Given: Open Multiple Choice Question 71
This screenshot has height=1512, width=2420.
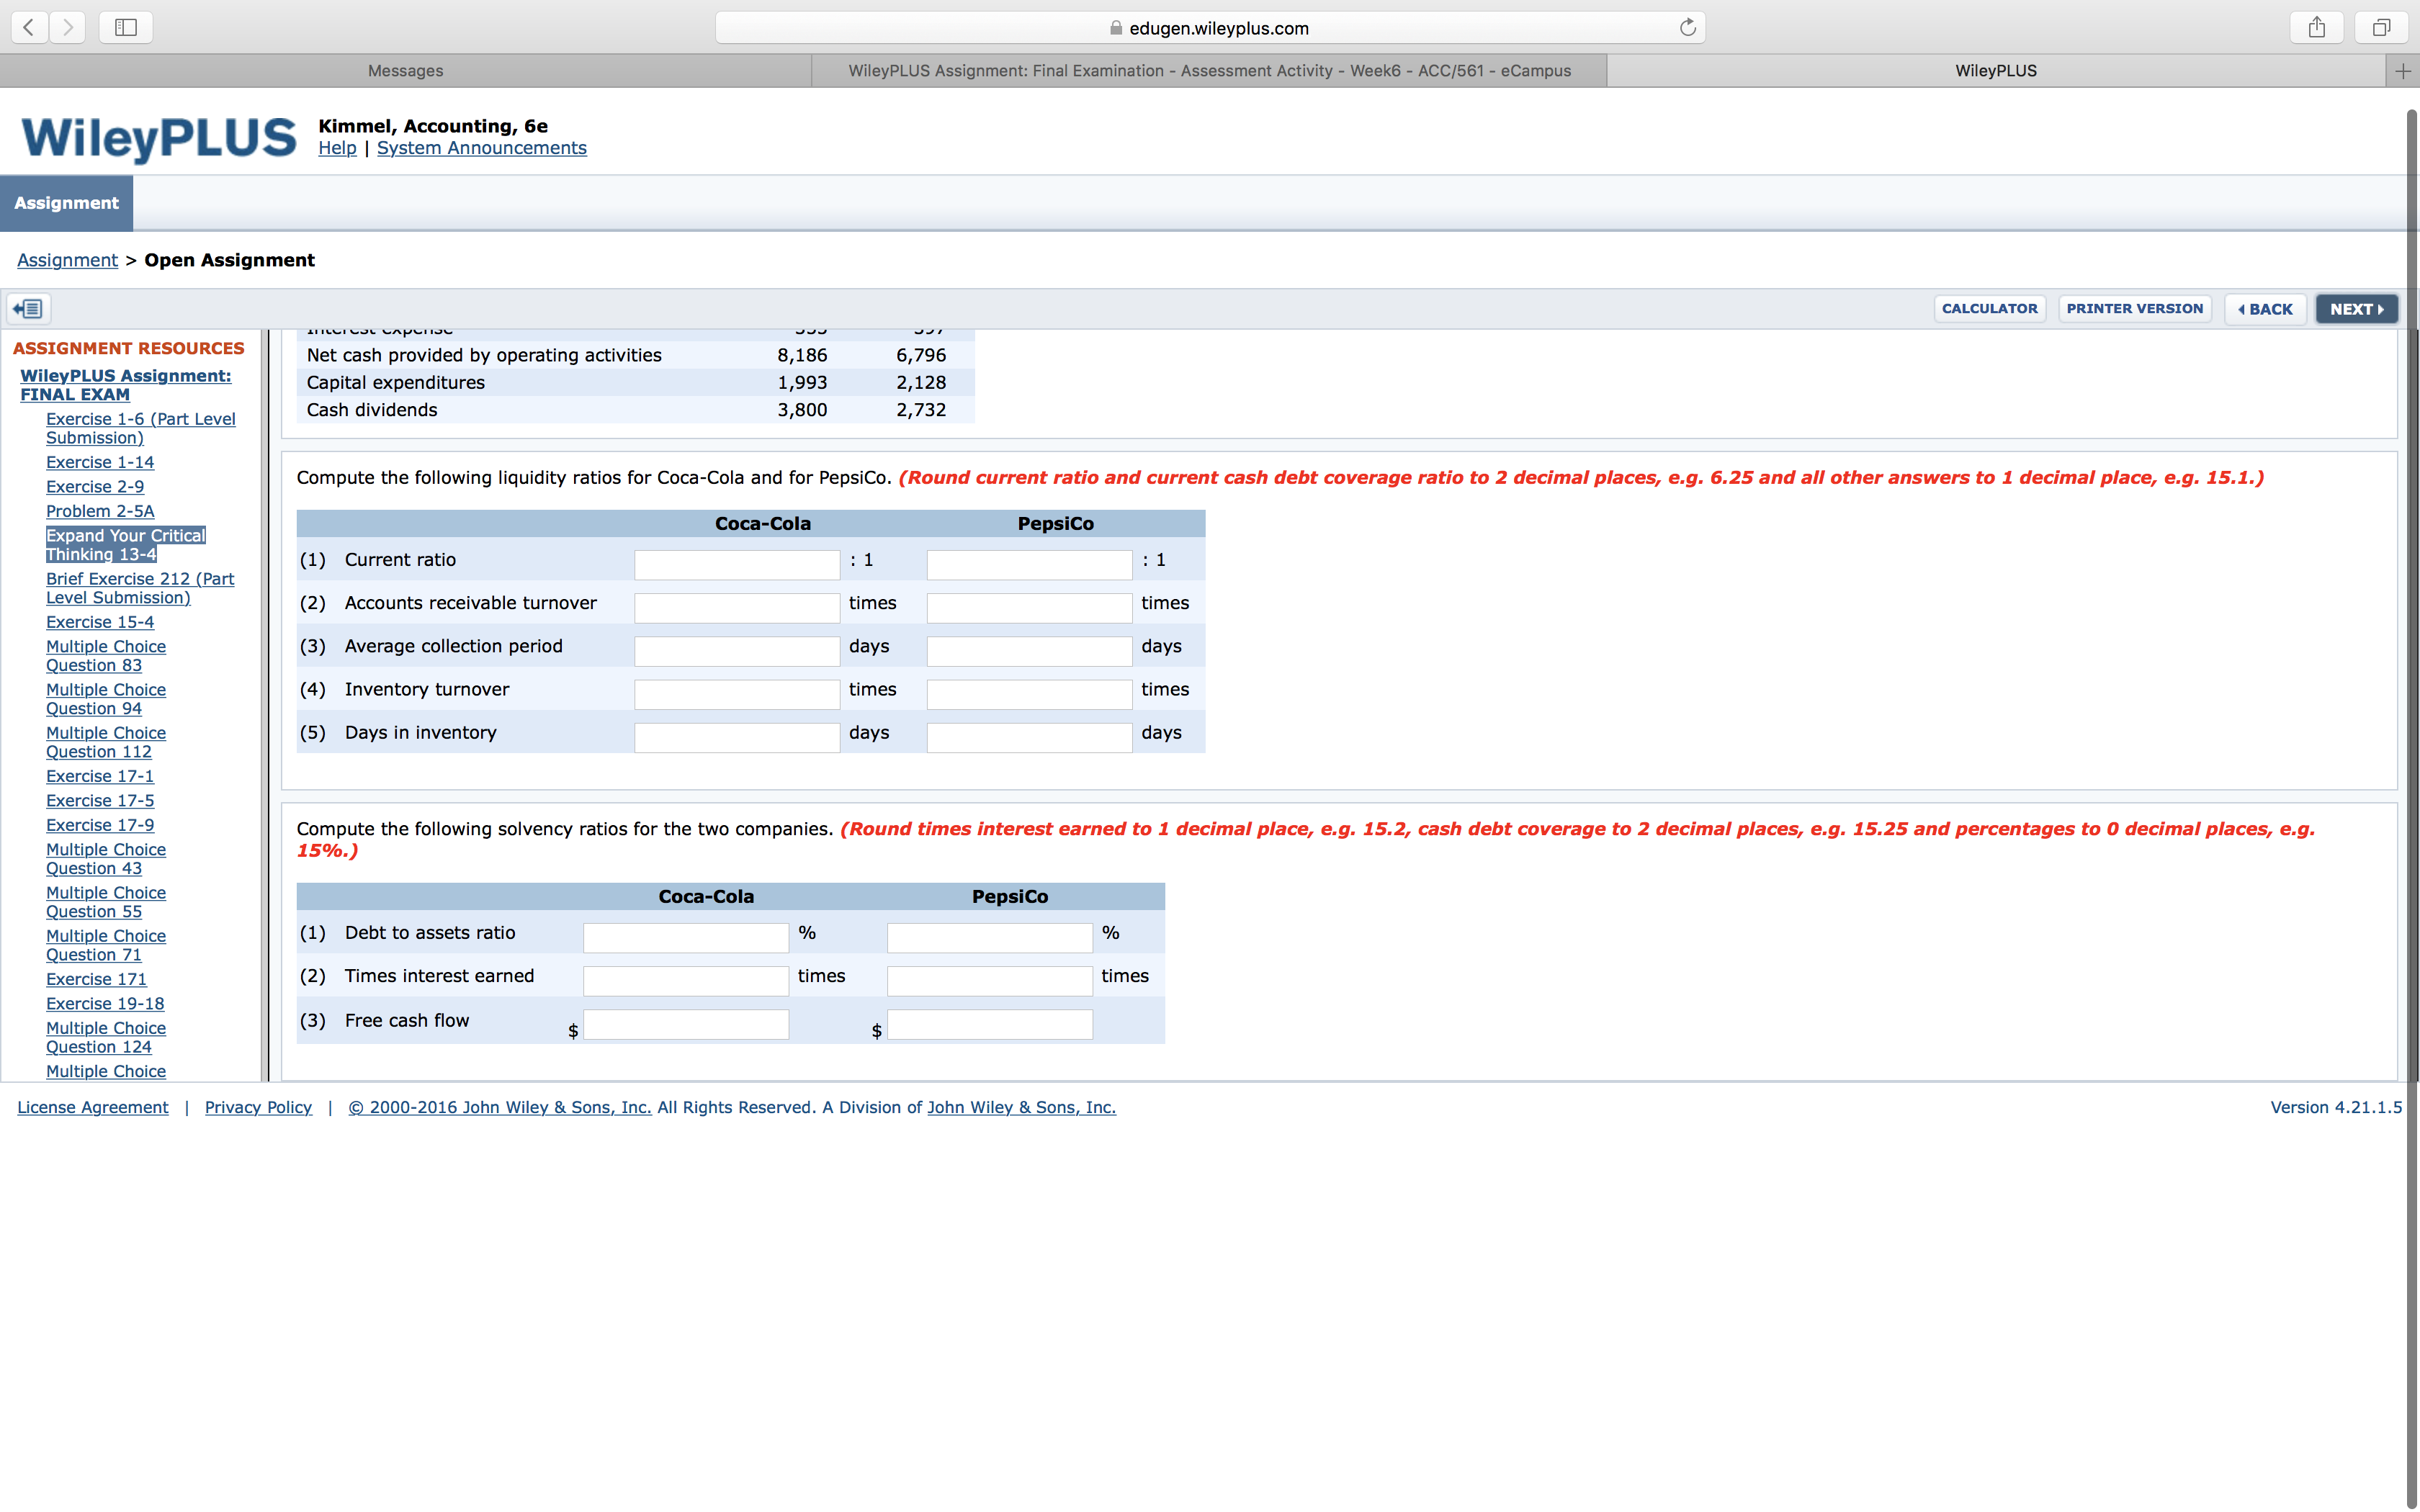Looking at the screenshot, I should 106,945.
